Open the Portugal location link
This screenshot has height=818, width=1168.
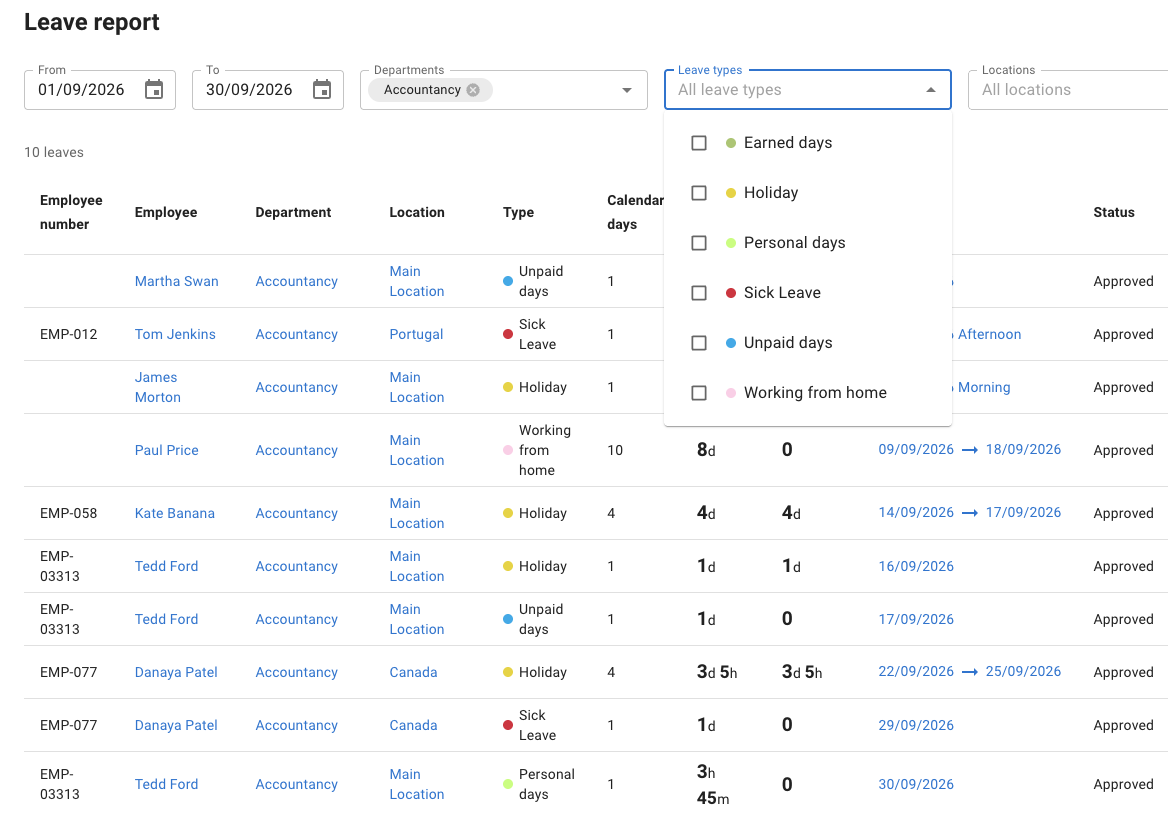416,334
